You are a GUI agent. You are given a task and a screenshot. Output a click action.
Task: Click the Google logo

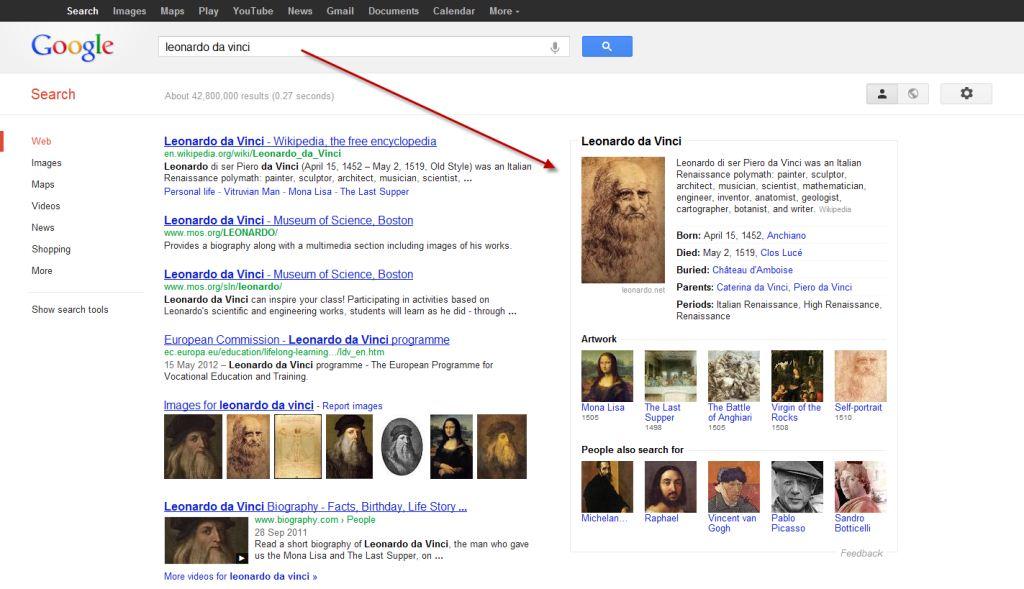tap(72, 46)
